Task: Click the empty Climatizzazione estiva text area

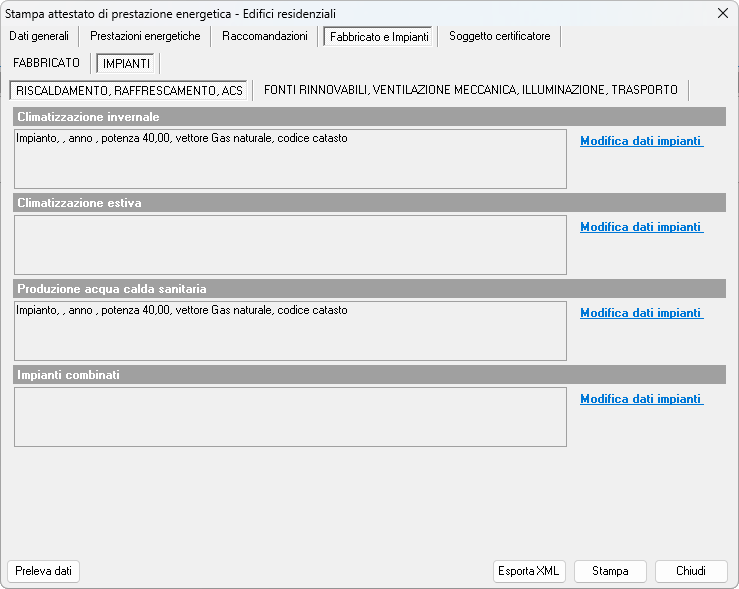Action: click(290, 245)
